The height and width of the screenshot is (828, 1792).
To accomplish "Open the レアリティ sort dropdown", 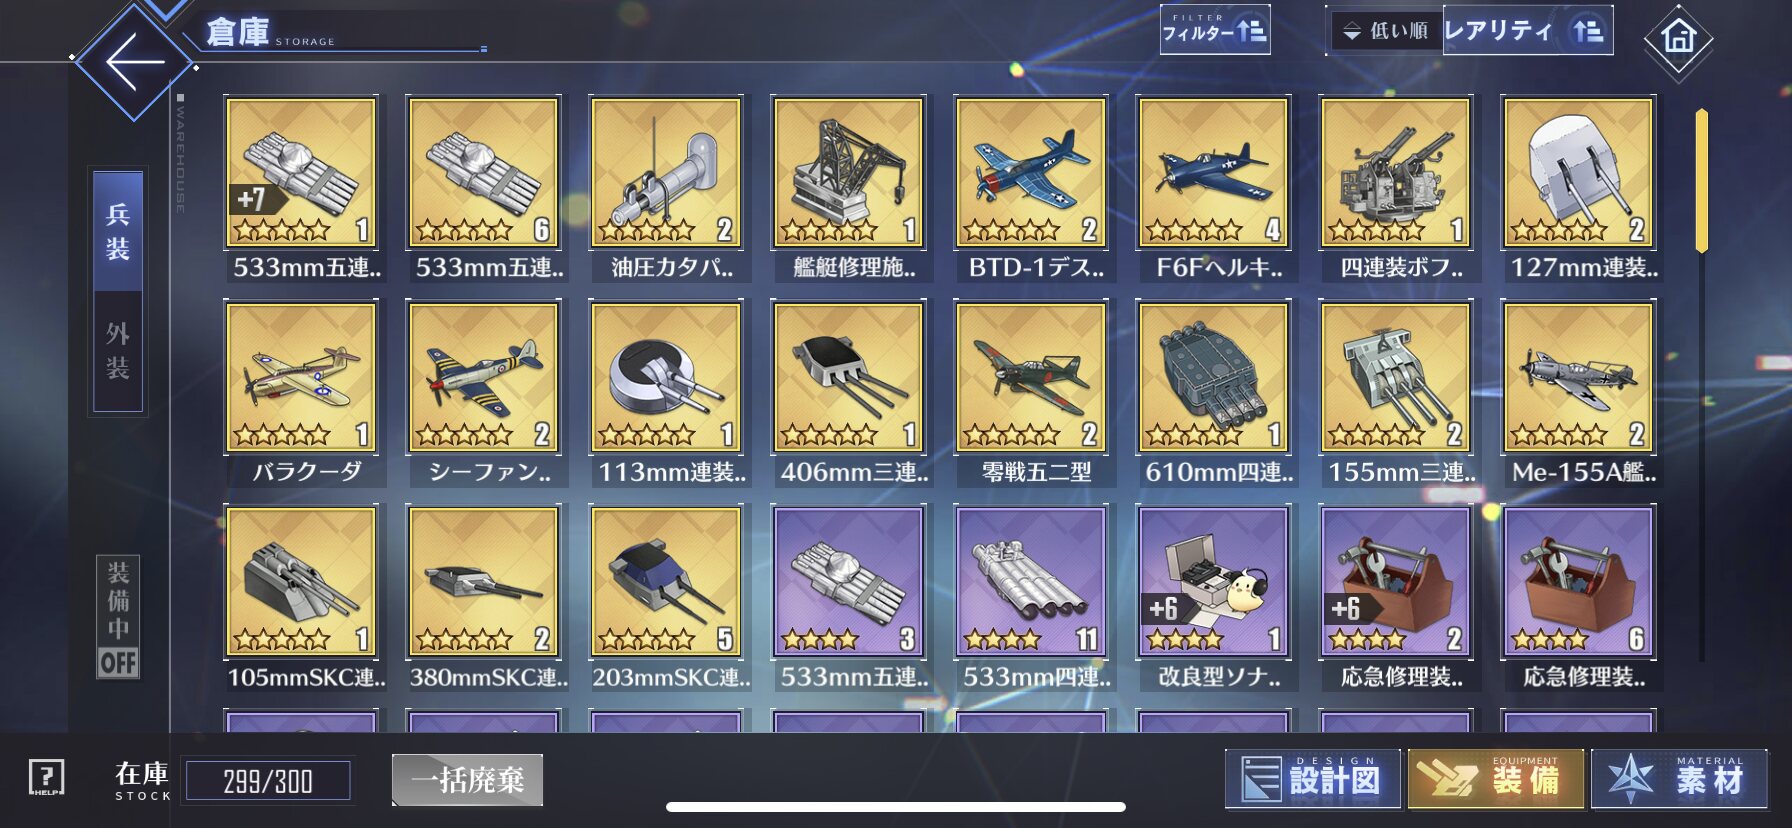I will tap(1527, 31).
